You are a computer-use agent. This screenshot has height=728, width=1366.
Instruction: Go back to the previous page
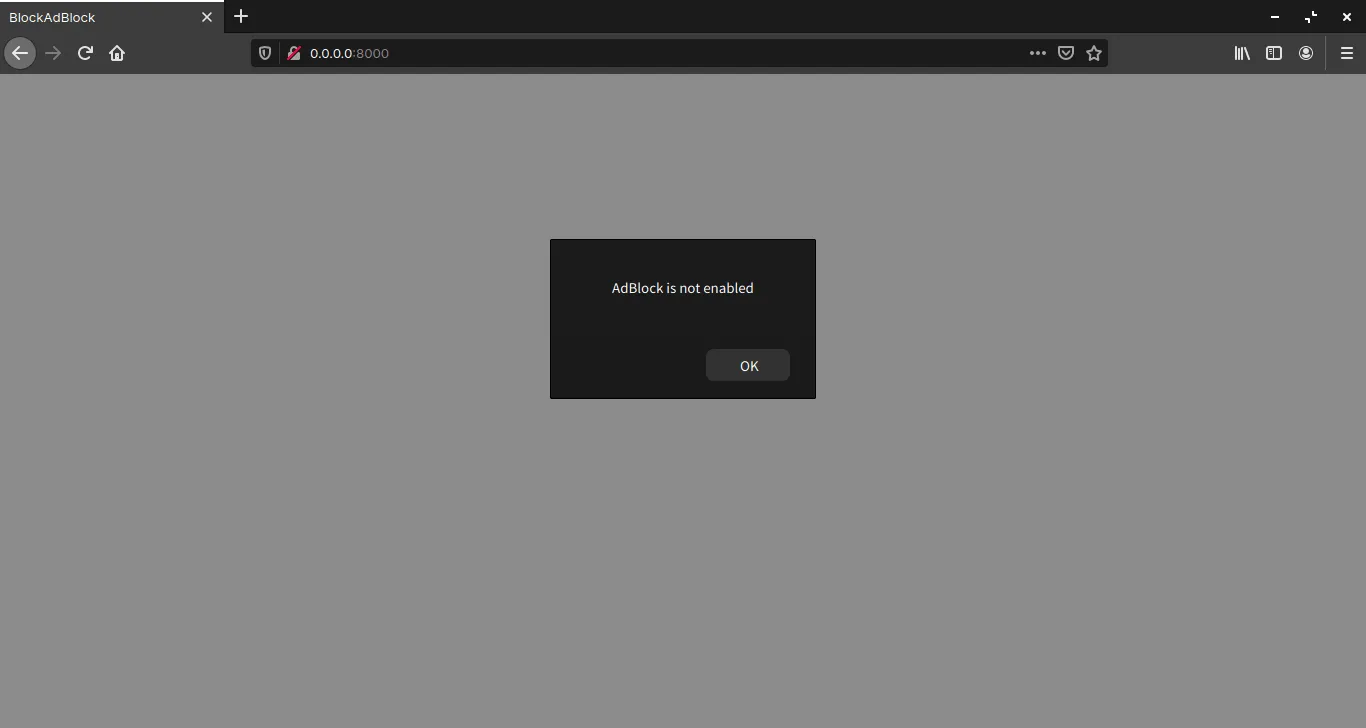click(20, 53)
